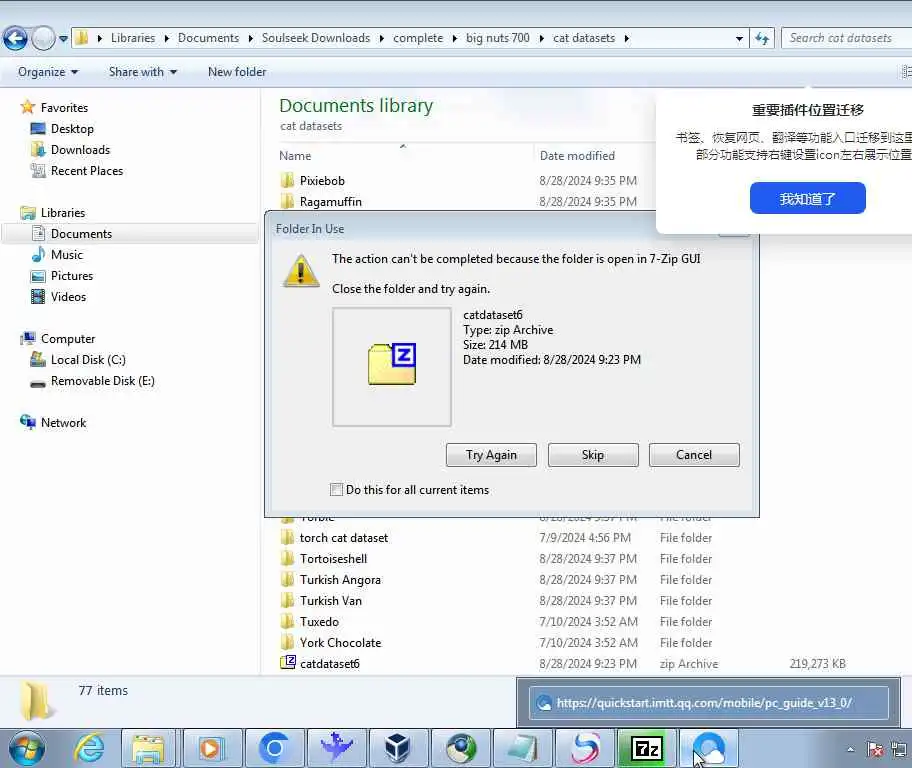Expand chevron after complete in breadcrumb
Image resolution: width=912 pixels, height=768 pixels.
pyautogui.click(x=454, y=38)
